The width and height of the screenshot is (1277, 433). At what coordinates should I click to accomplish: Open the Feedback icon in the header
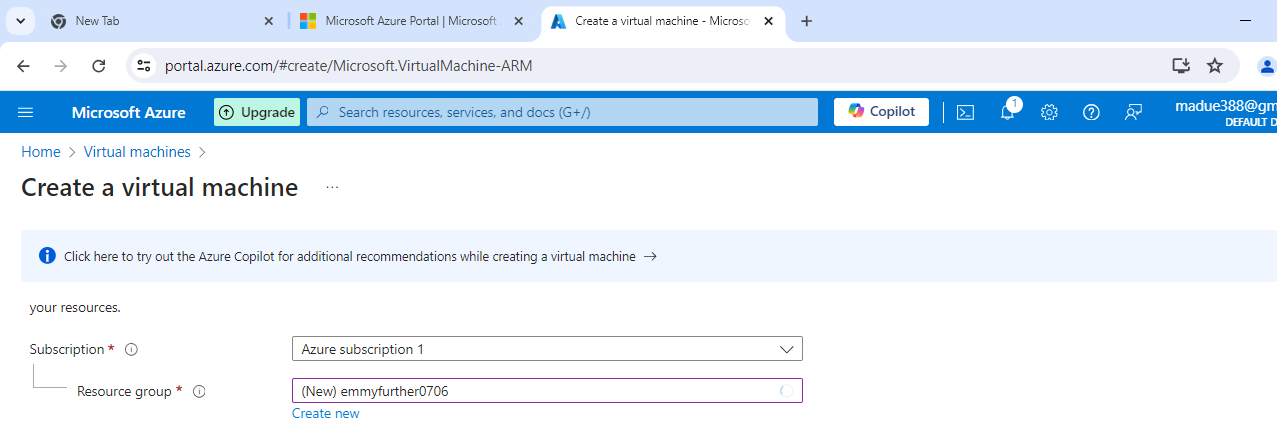pyautogui.click(x=1133, y=112)
